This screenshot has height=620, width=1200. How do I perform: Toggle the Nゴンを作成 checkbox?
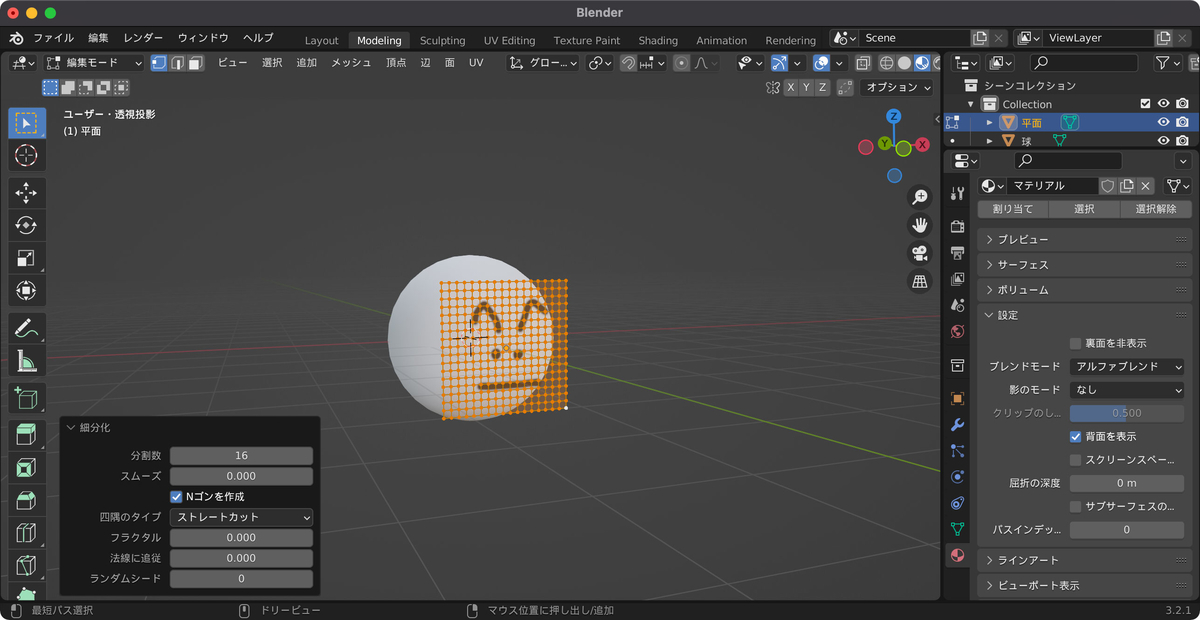(177, 496)
